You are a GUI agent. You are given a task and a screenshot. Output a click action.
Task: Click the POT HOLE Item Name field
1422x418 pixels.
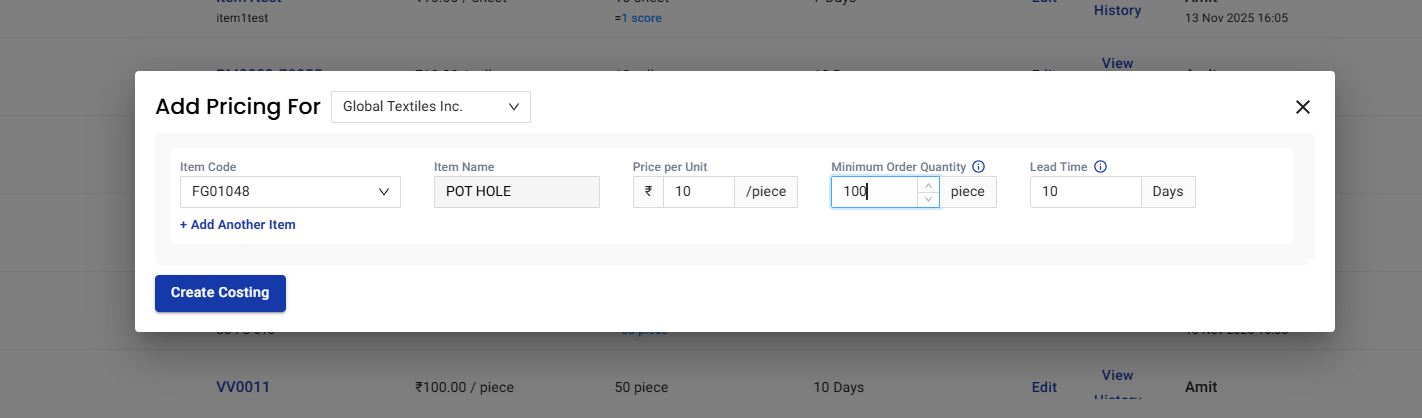click(516, 192)
